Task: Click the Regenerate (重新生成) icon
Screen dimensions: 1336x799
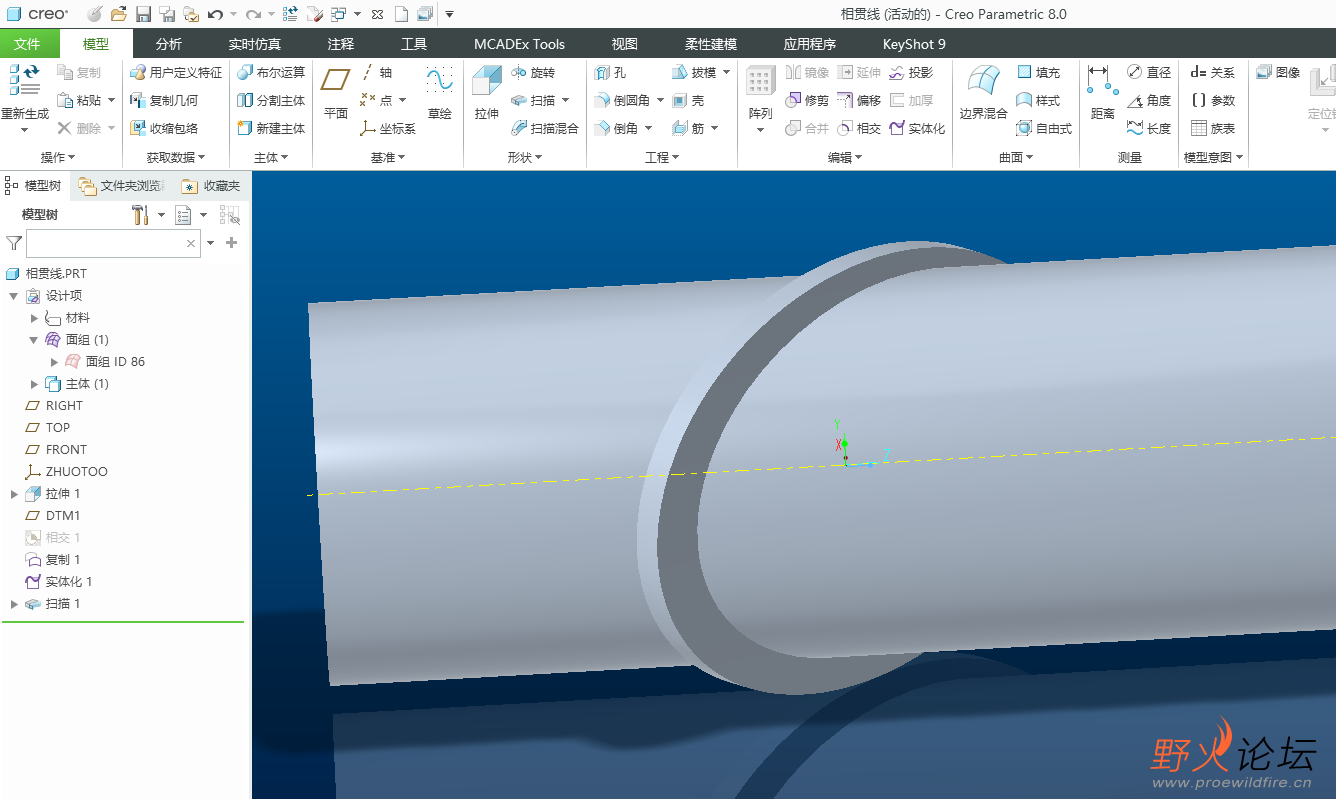Action: 24,92
